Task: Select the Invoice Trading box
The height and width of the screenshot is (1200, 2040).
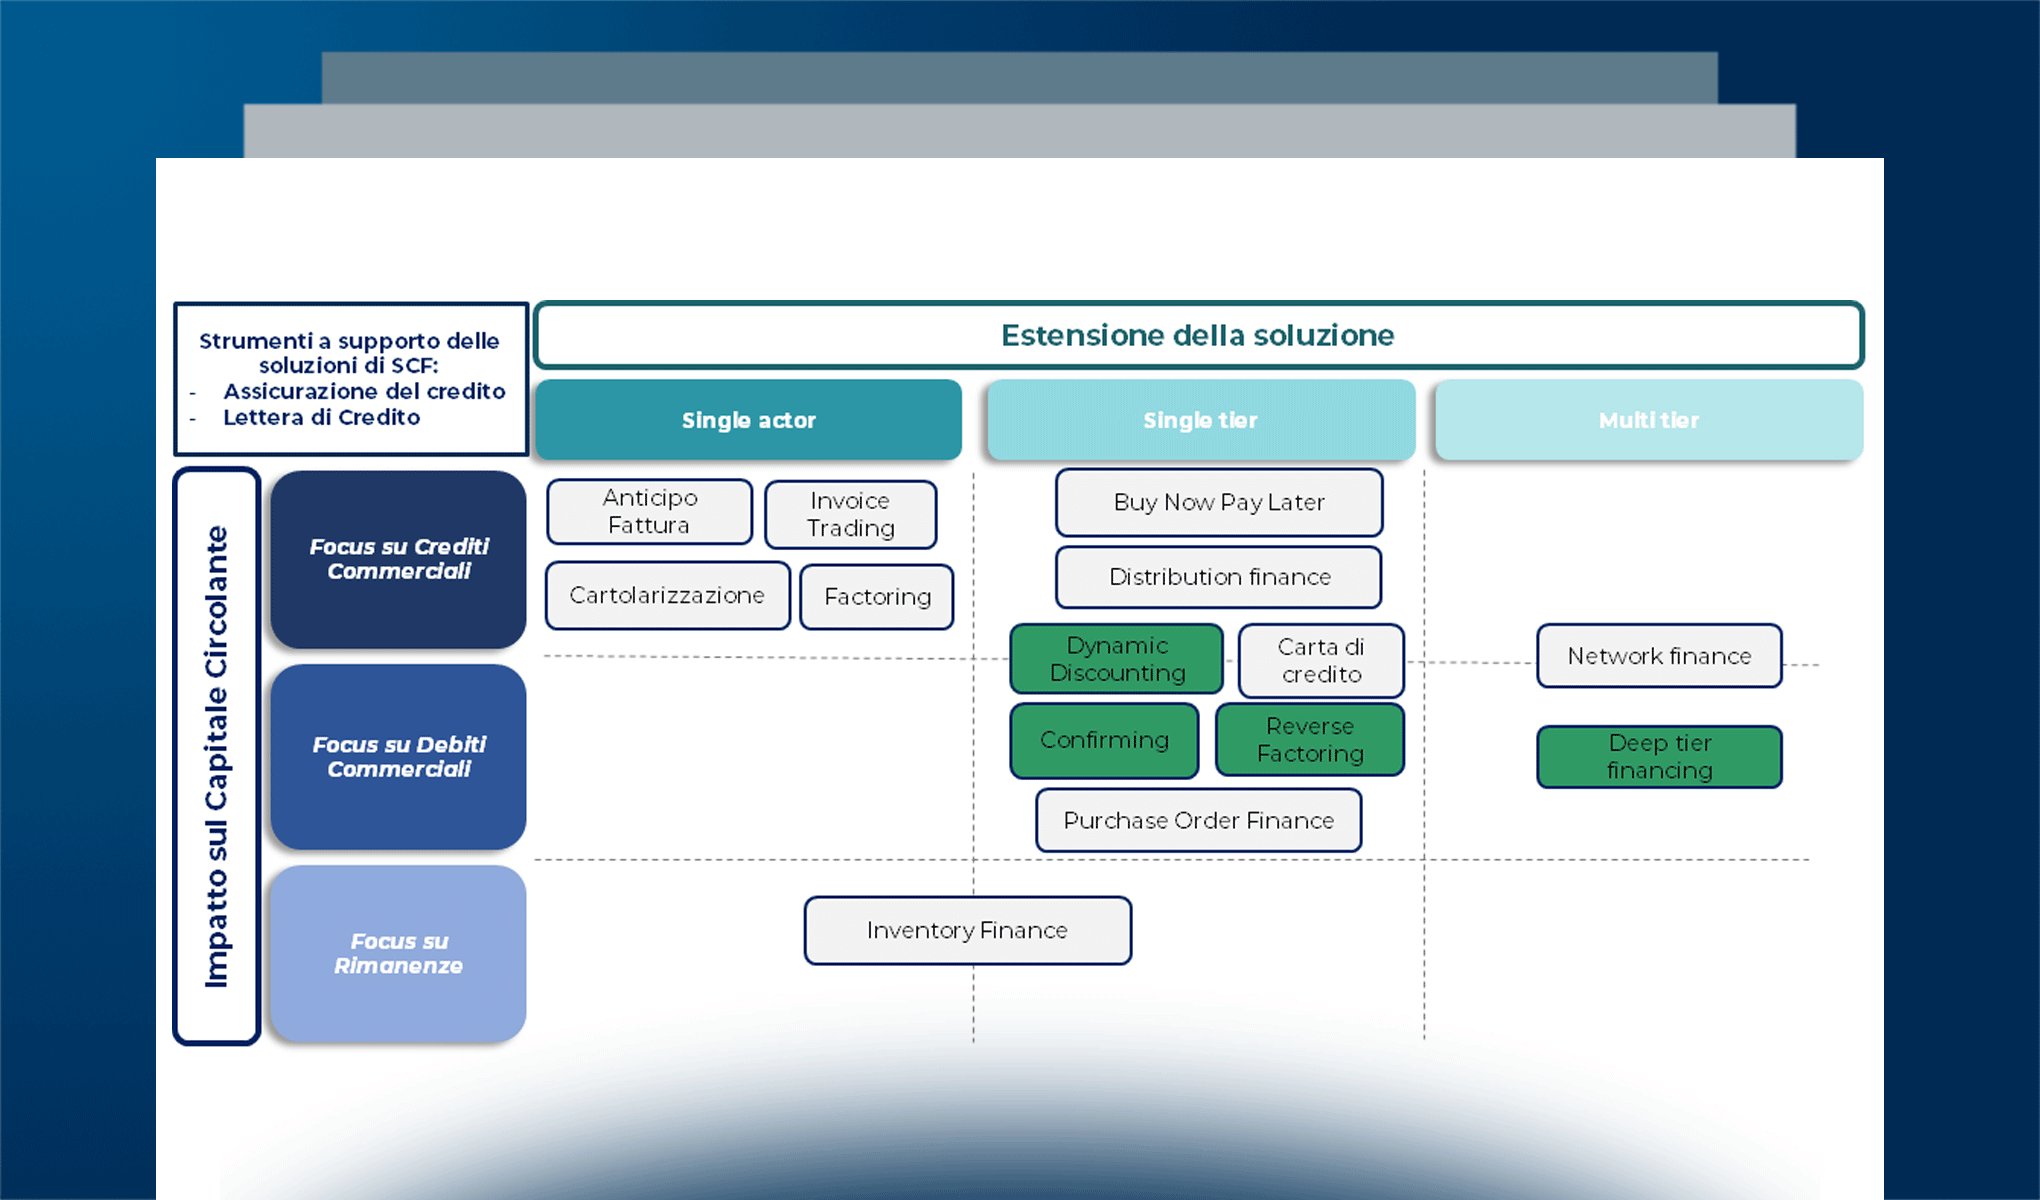Action: (850, 514)
